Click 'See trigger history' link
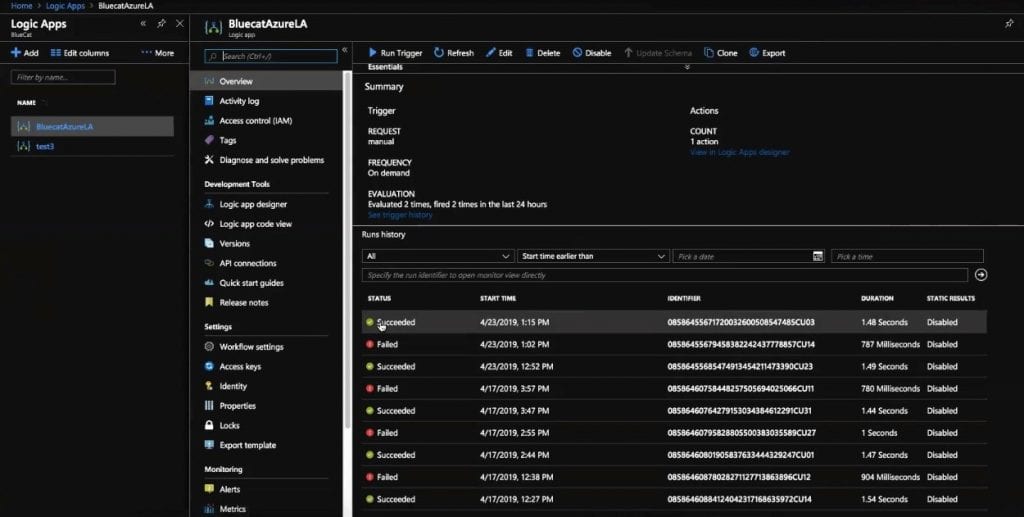The image size is (1024, 517). 400,215
